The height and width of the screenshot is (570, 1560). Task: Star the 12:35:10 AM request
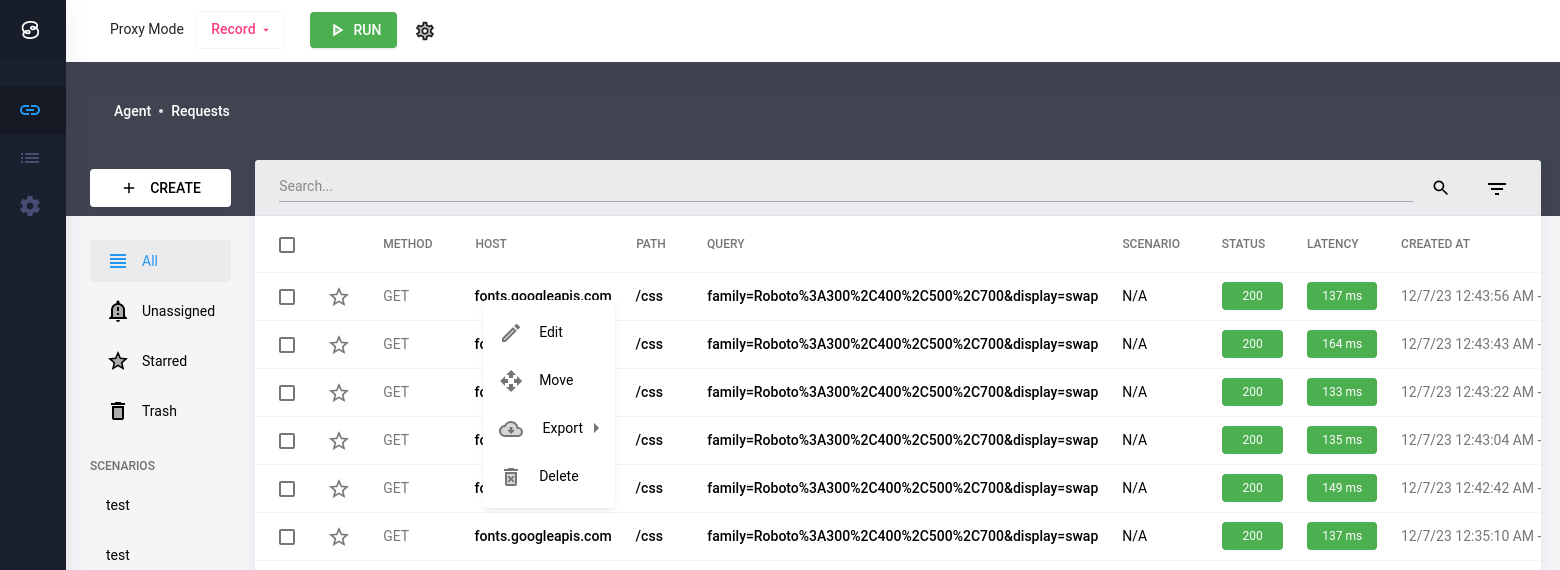pos(339,537)
